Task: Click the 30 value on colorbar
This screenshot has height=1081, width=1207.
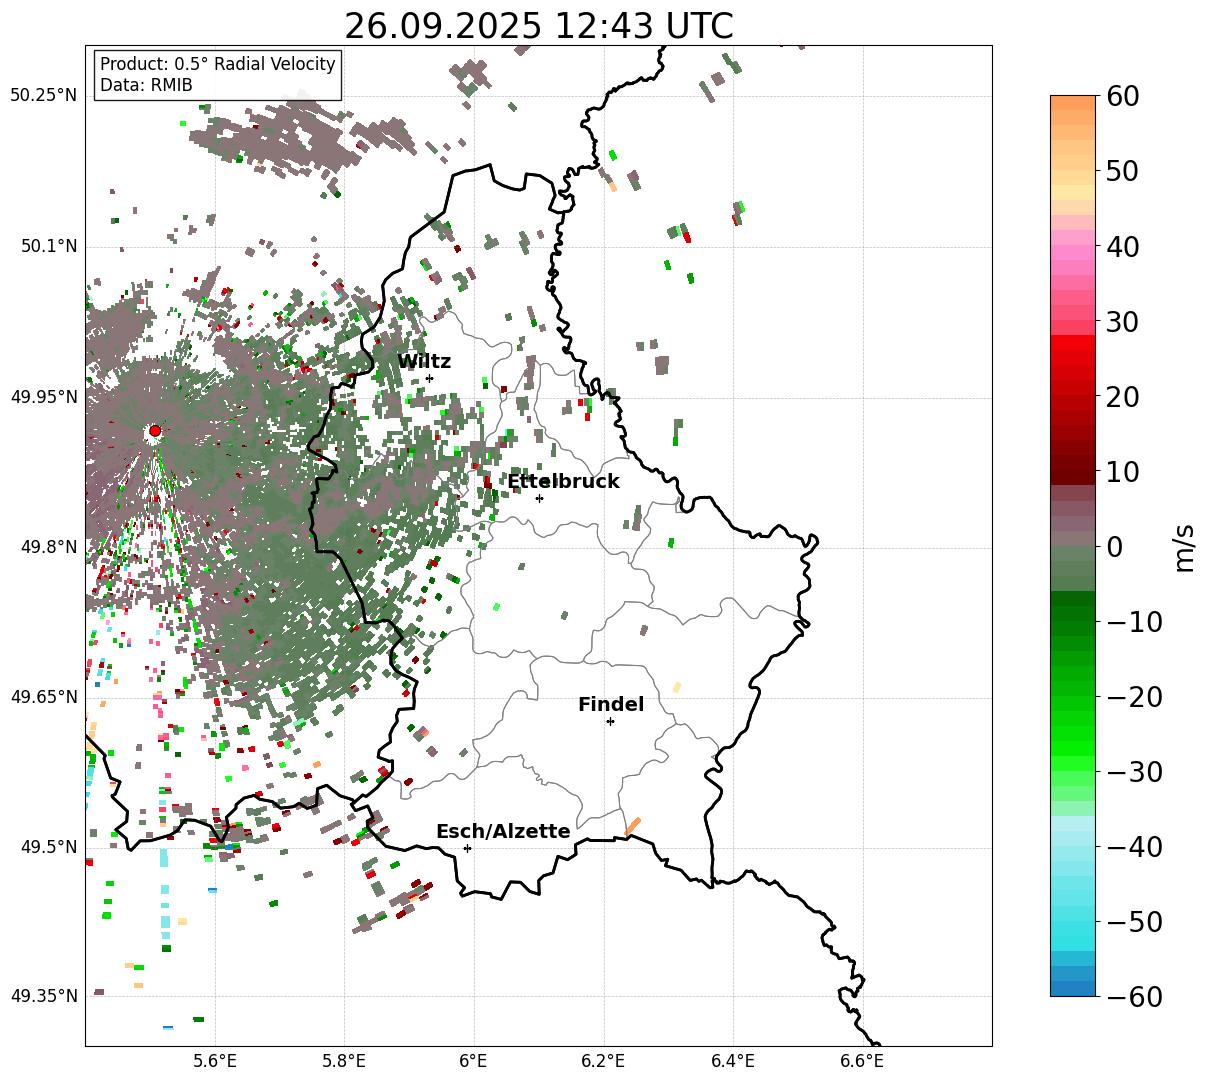Action: 1122,322
